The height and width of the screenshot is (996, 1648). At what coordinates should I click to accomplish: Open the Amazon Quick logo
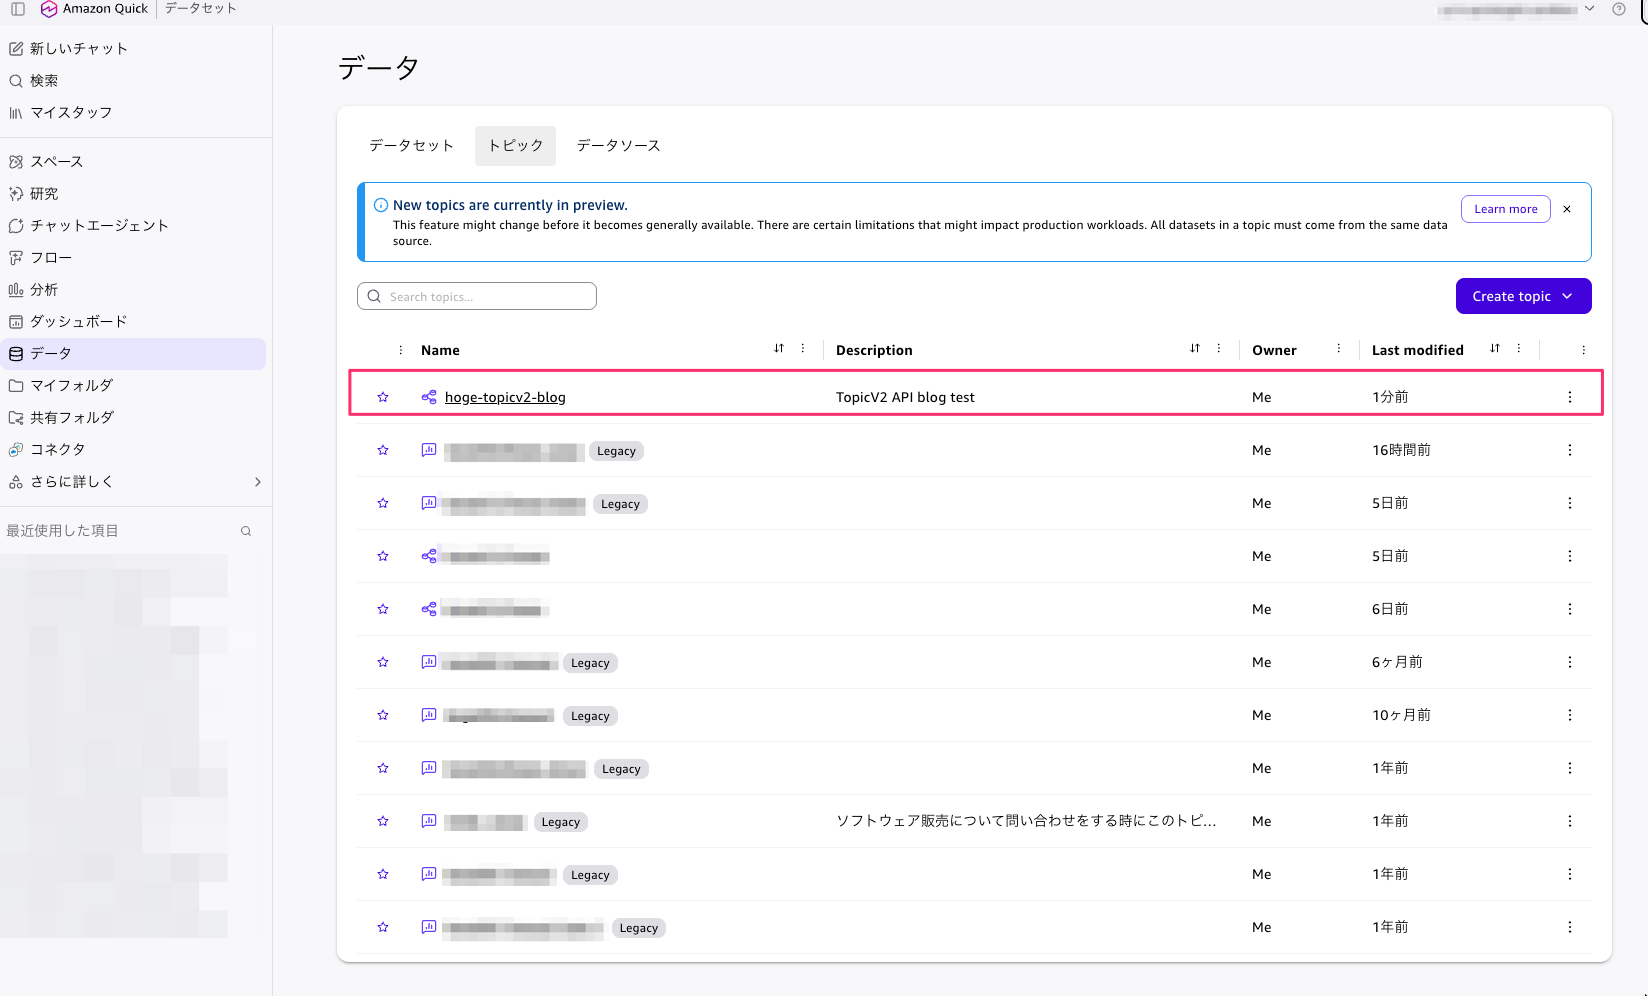93,9
